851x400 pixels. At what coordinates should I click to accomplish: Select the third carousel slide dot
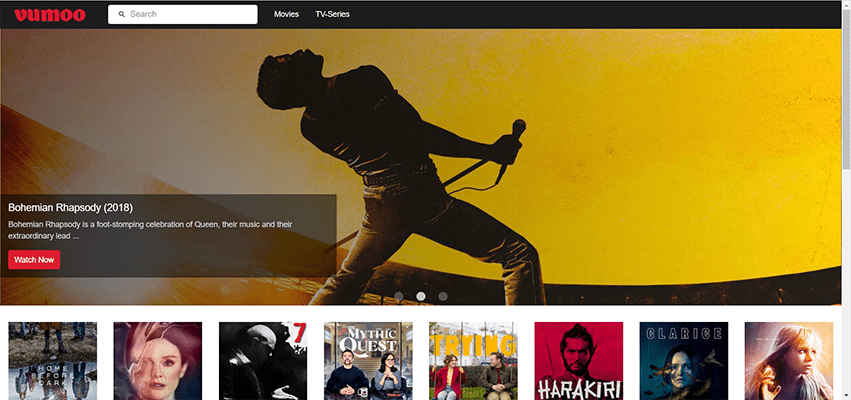tap(443, 296)
